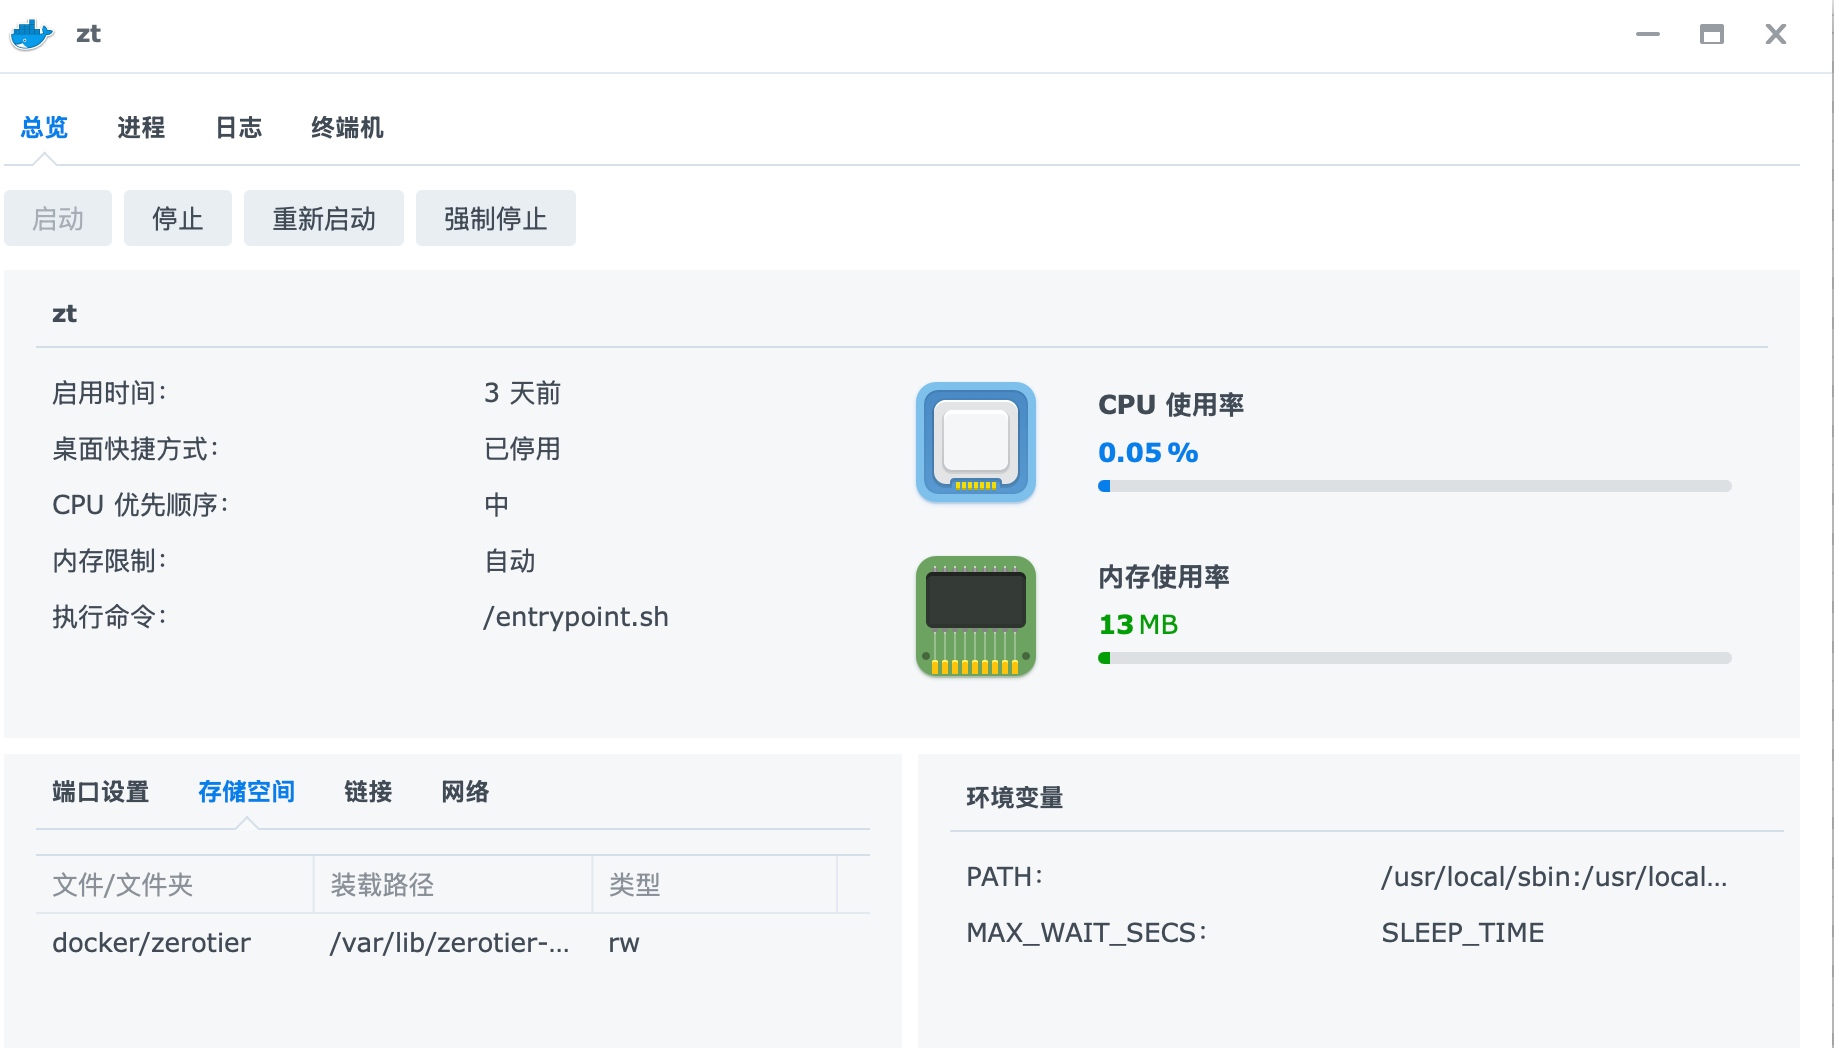
Task: Click the CPU 优先顺序 label
Action: pyautogui.click(x=141, y=505)
